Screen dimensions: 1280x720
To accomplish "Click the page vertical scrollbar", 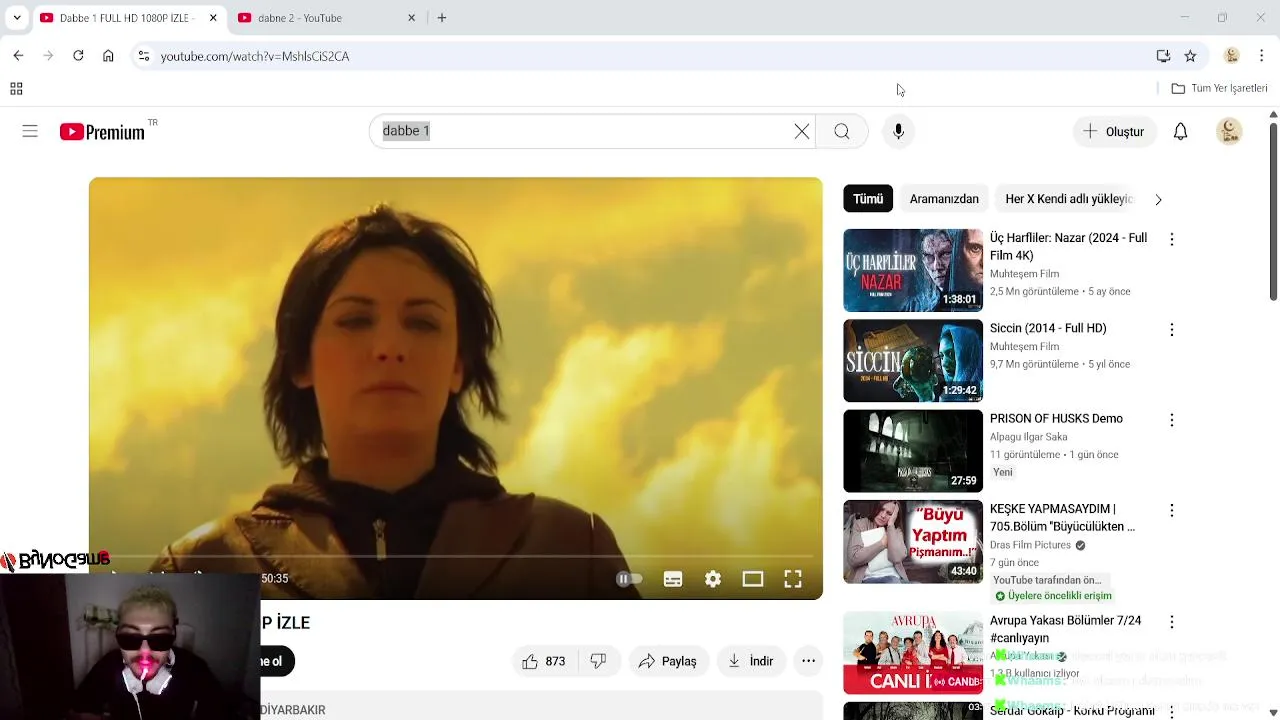I will 1273,210.
